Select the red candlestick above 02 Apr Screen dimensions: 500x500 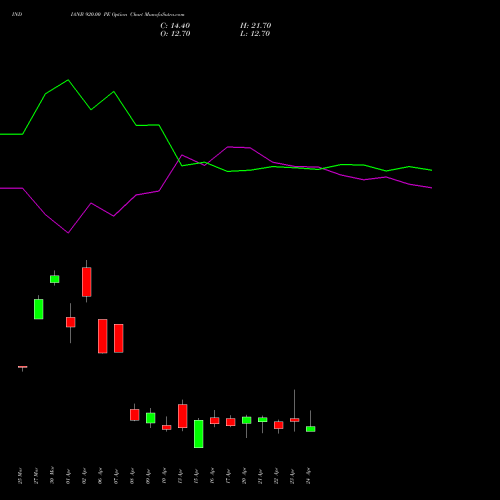[x=87, y=282]
